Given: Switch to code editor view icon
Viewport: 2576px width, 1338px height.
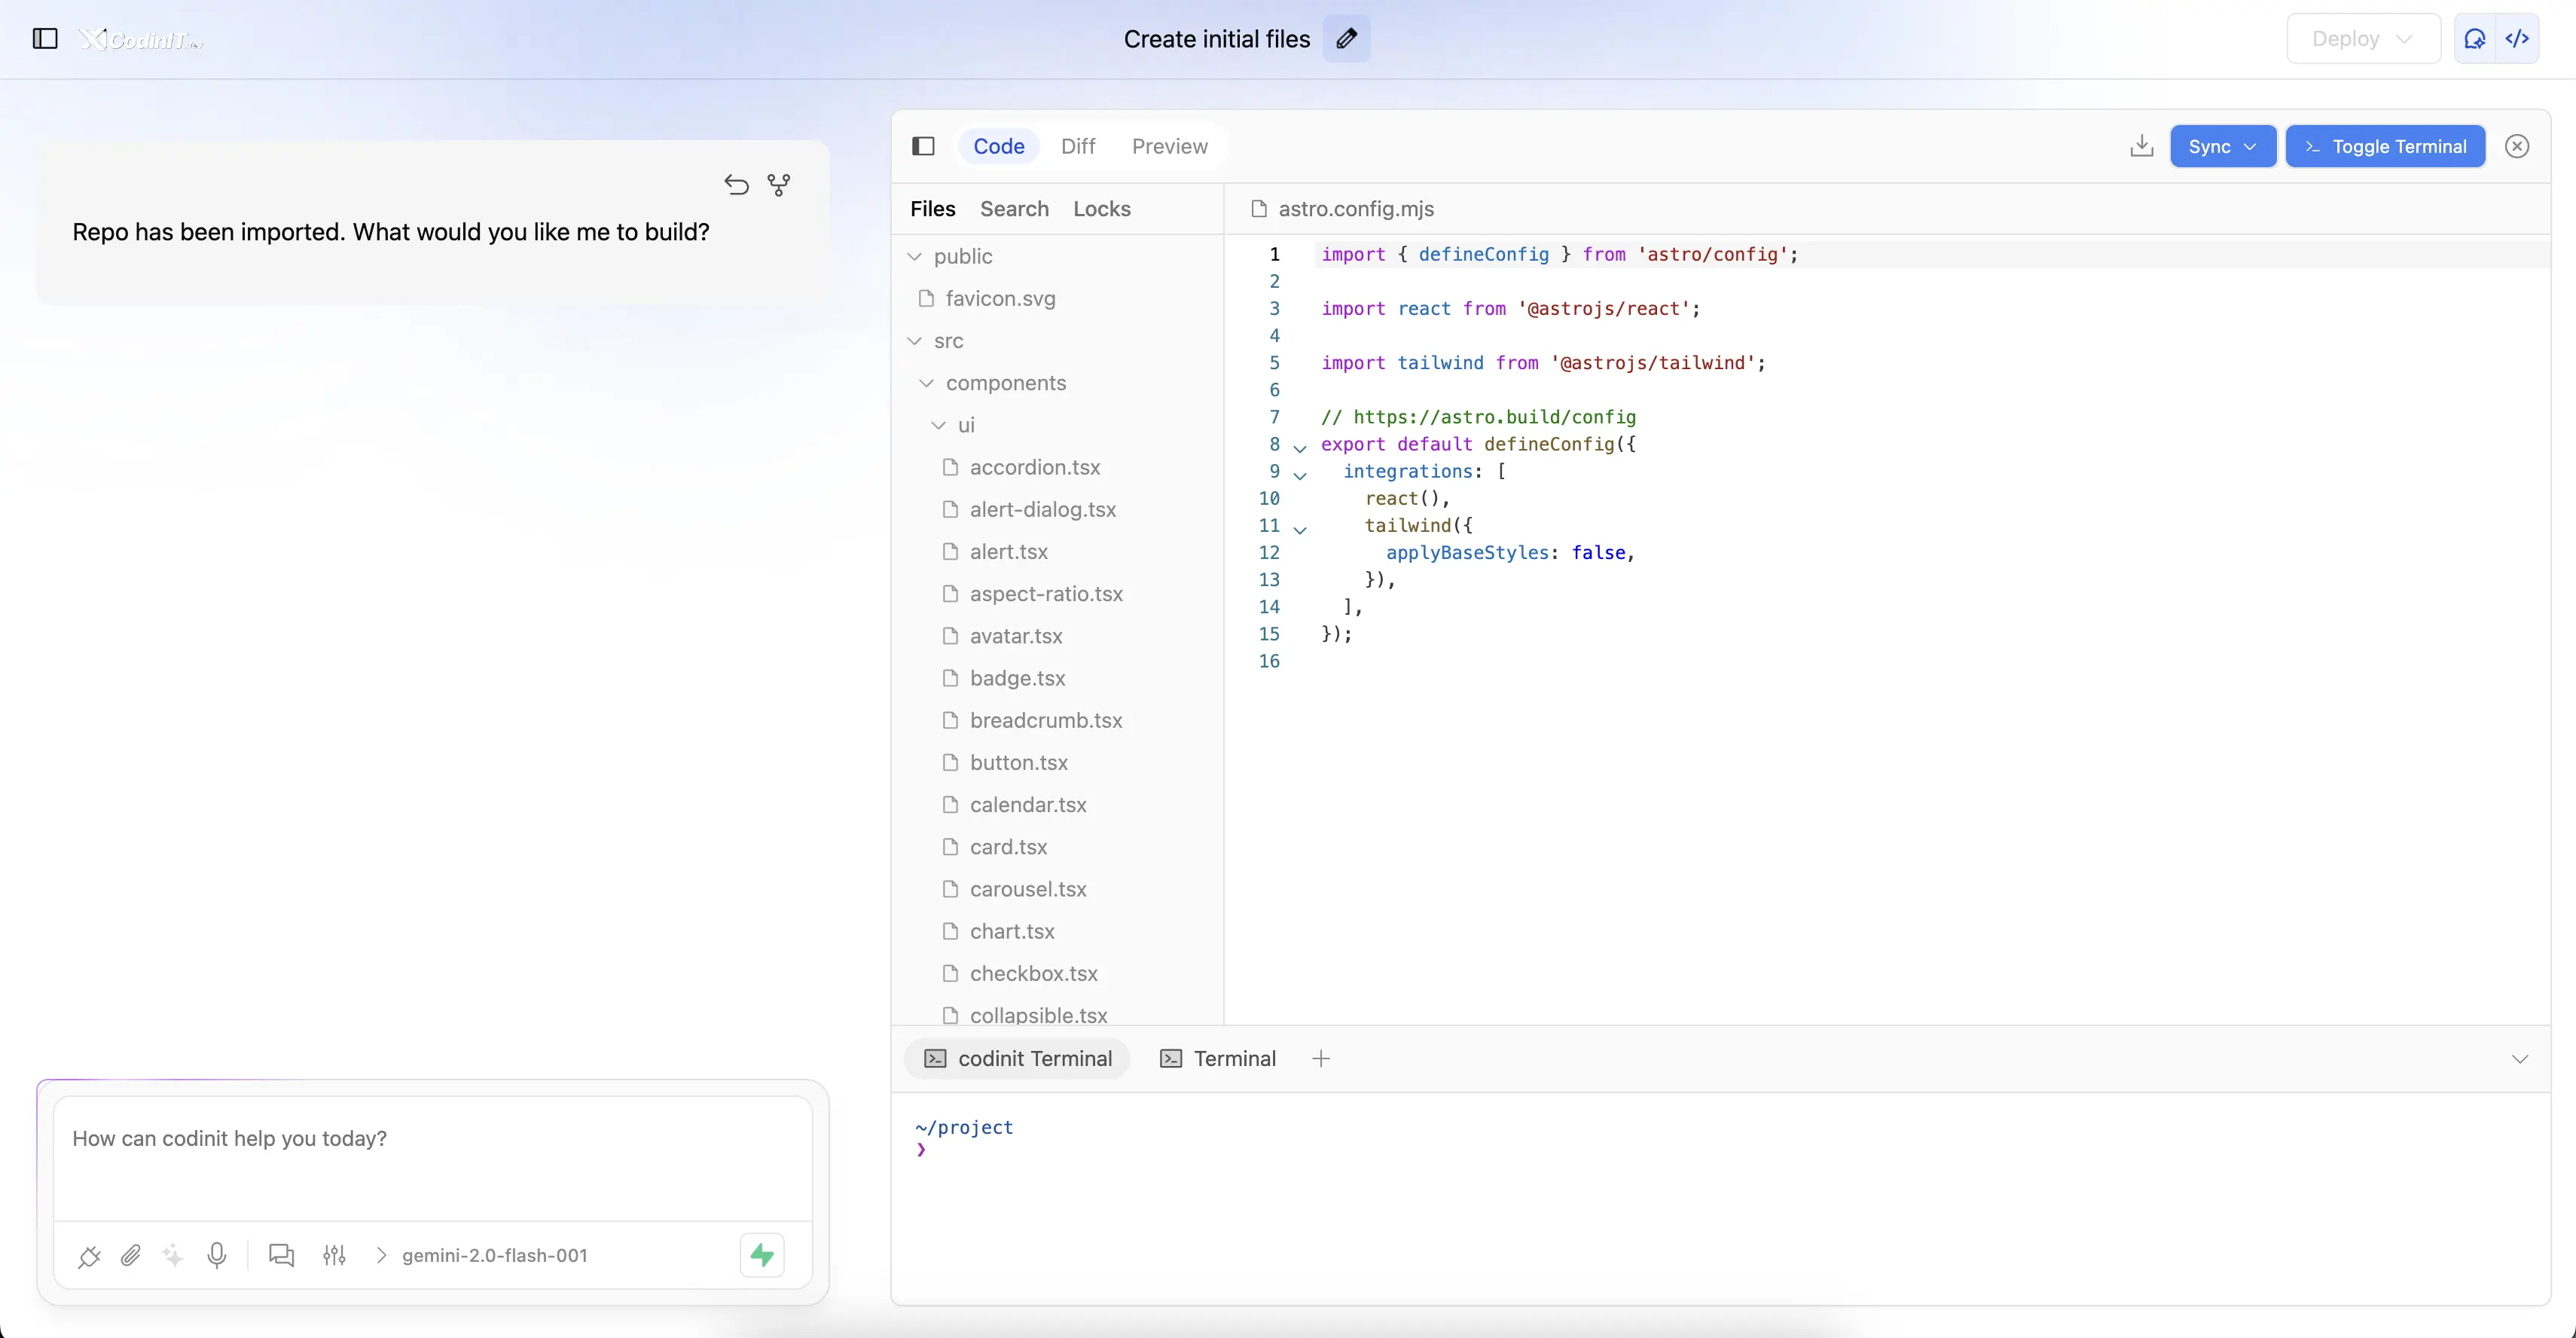Looking at the screenshot, I should tap(2518, 38).
